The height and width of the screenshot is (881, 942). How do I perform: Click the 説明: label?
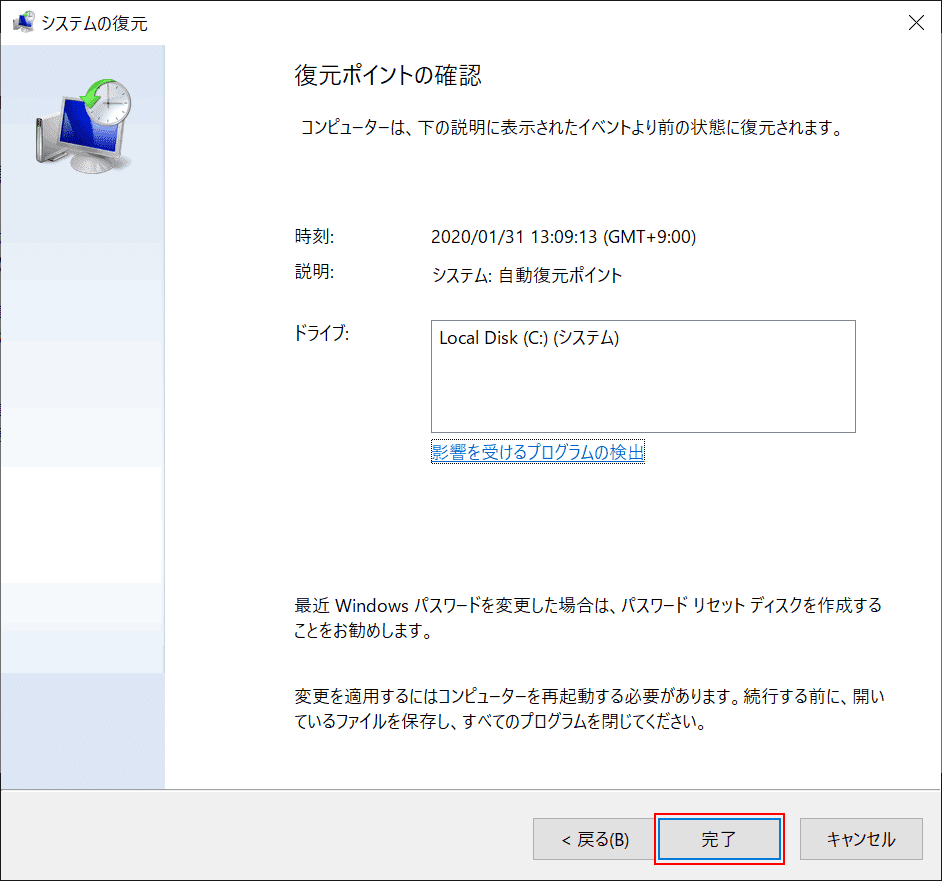314,272
